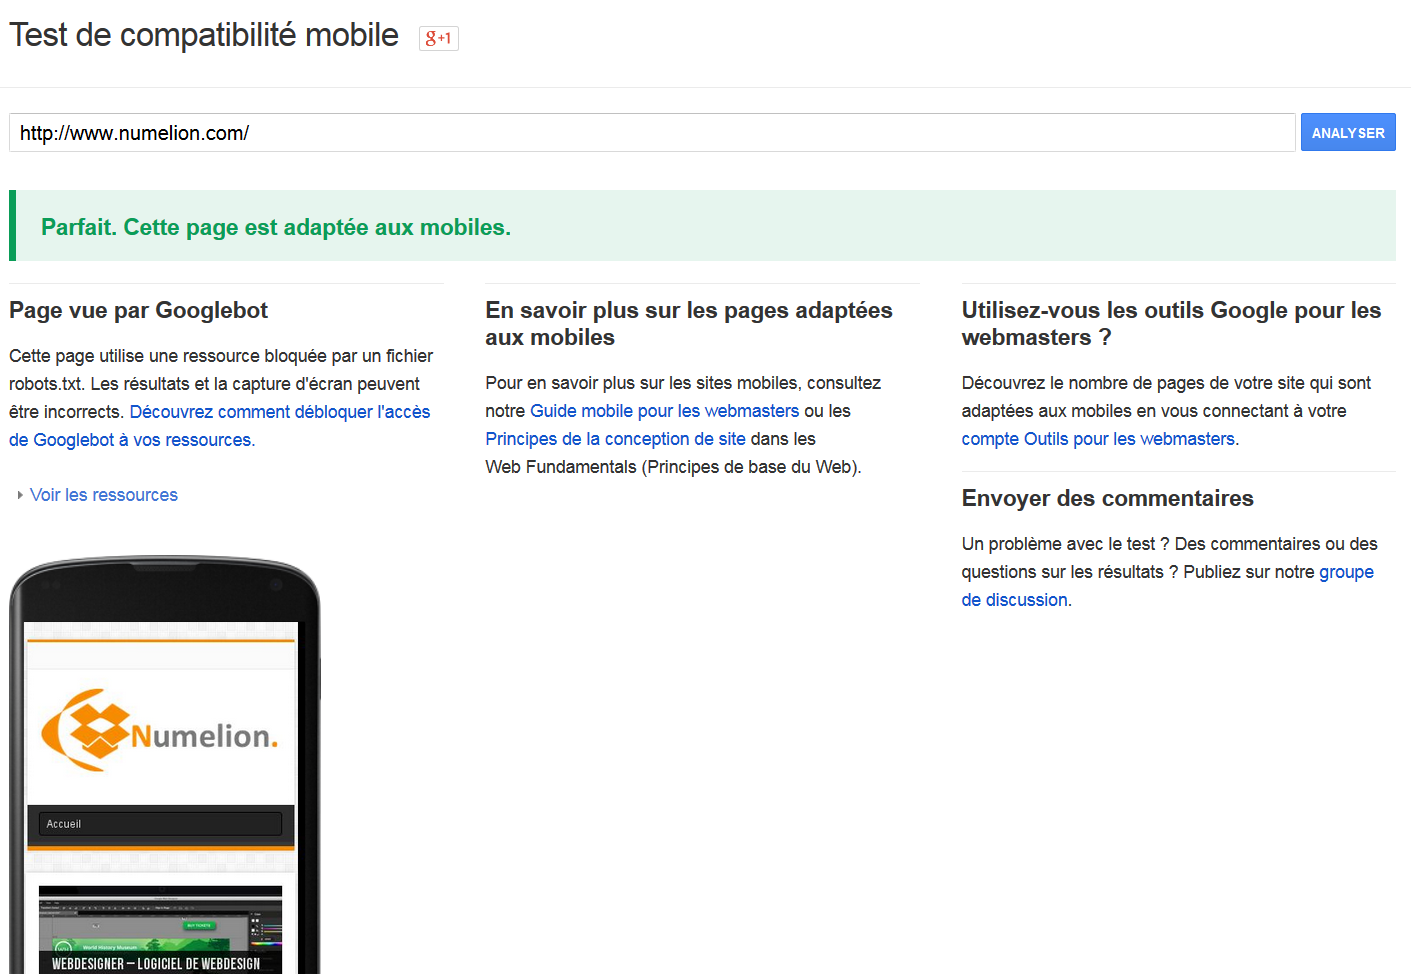Click the Test de compatibilité mobile heading
This screenshot has width=1415, height=974.
[x=204, y=35]
